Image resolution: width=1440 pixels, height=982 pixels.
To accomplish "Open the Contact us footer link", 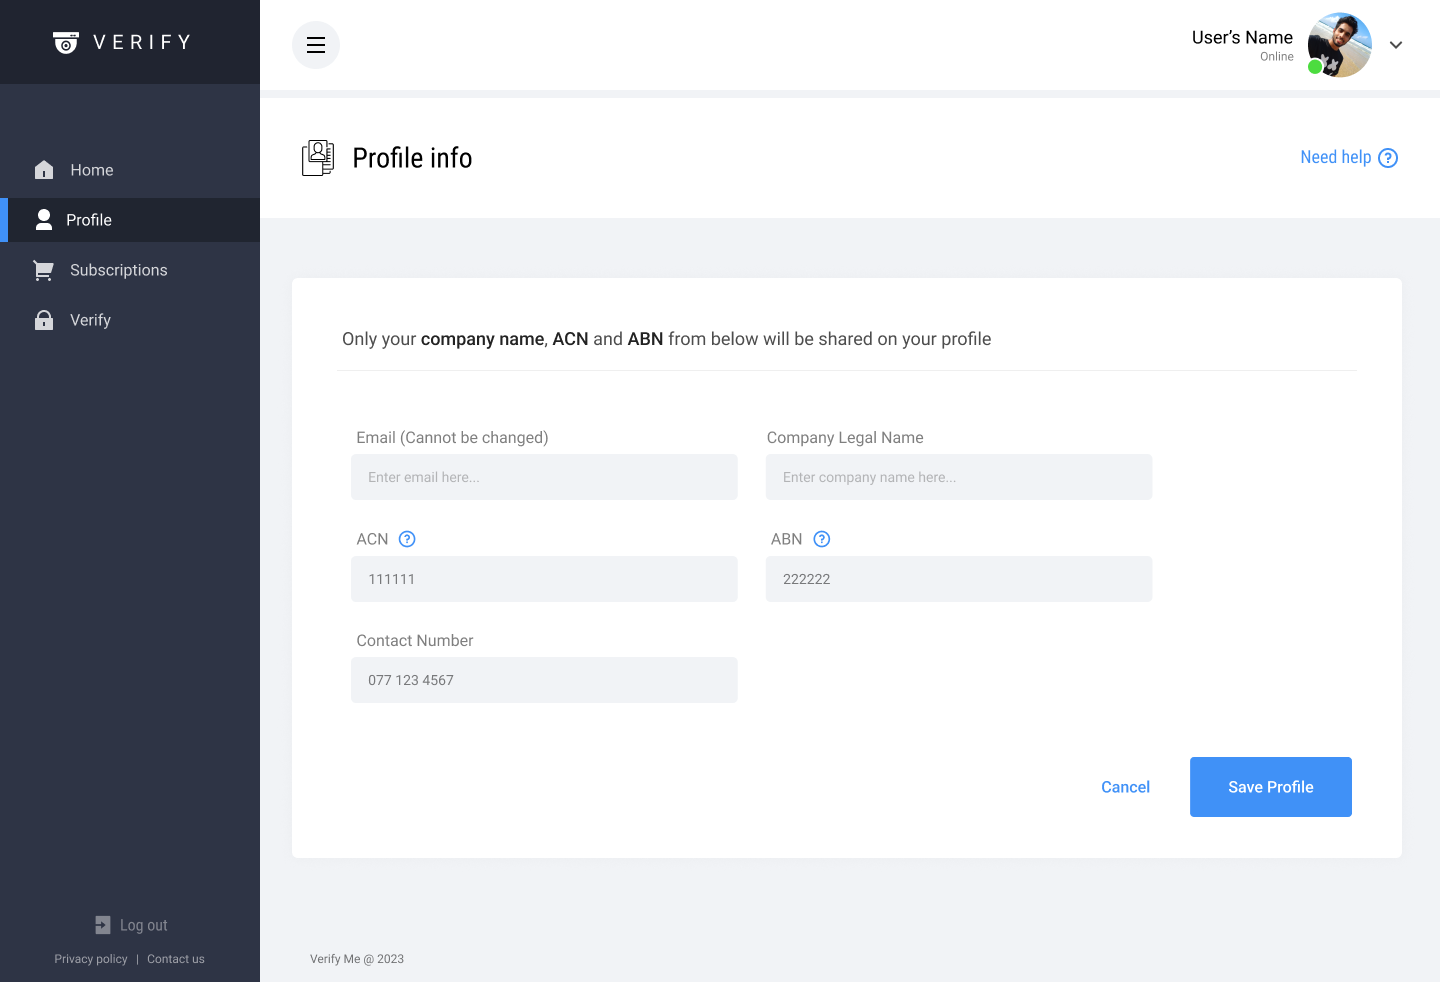I will (176, 959).
